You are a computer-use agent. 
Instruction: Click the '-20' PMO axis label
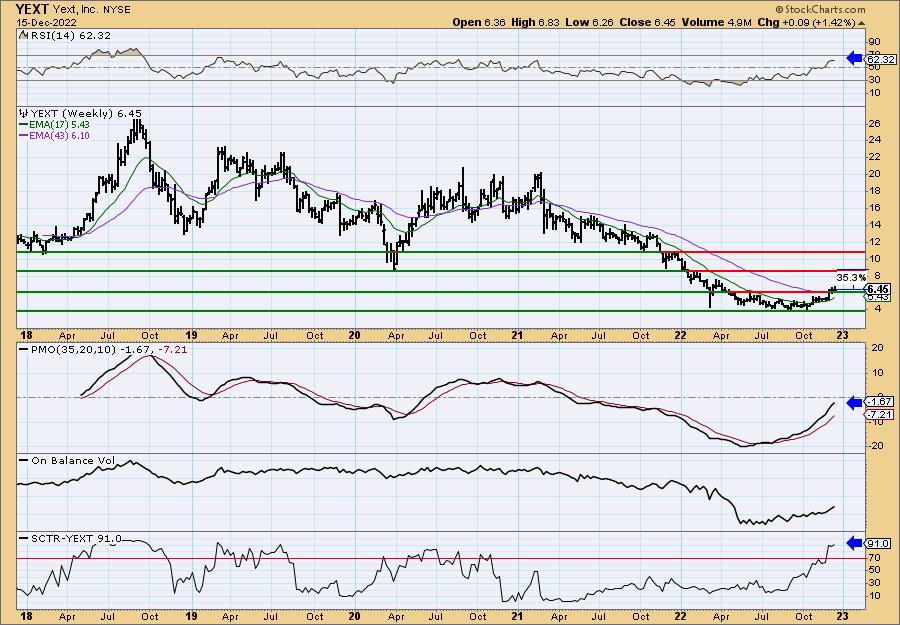click(x=876, y=446)
